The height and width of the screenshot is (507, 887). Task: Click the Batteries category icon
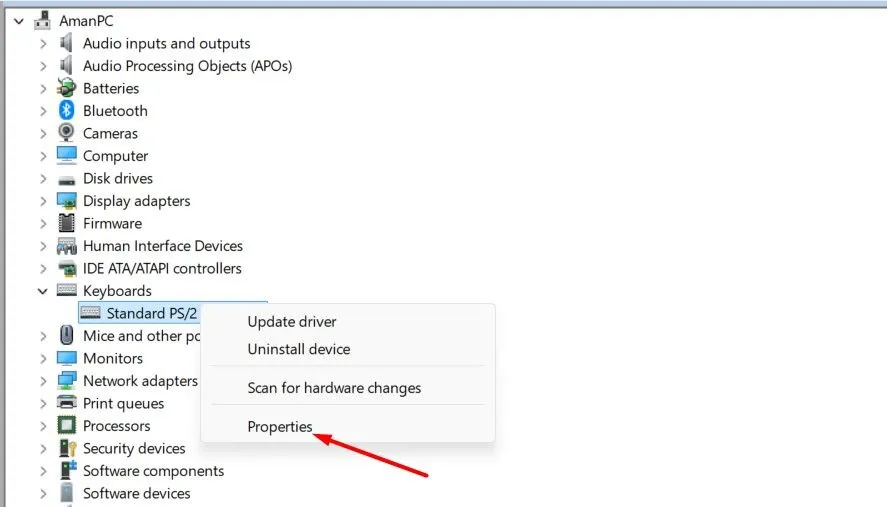67,88
